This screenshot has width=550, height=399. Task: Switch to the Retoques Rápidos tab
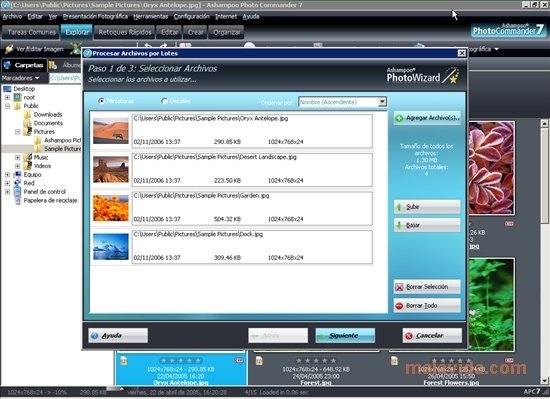(125, 32)
